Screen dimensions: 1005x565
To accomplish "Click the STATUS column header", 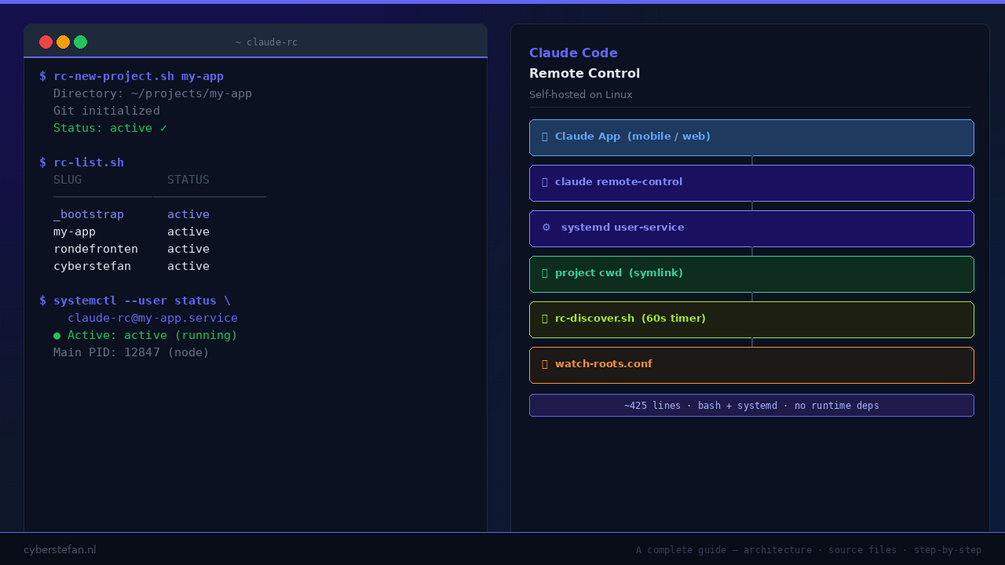I will point(188,180).
